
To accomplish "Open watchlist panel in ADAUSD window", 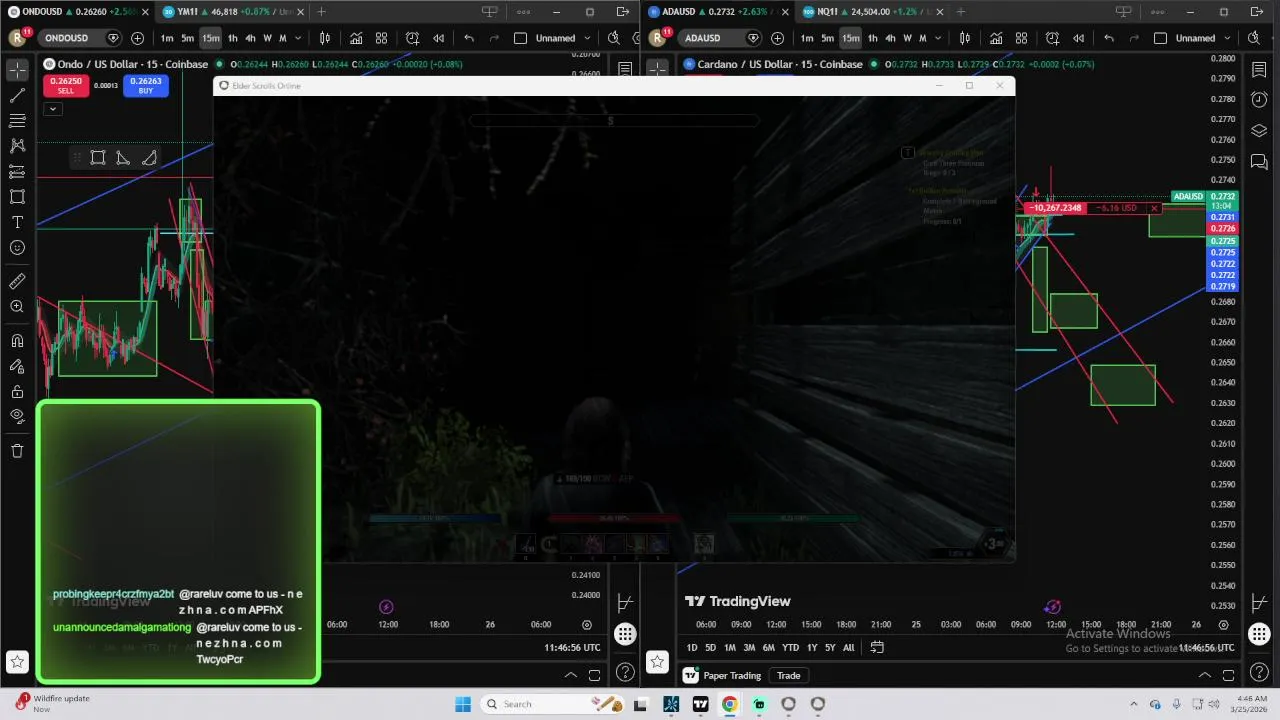I will click(x=1259, y=69).
